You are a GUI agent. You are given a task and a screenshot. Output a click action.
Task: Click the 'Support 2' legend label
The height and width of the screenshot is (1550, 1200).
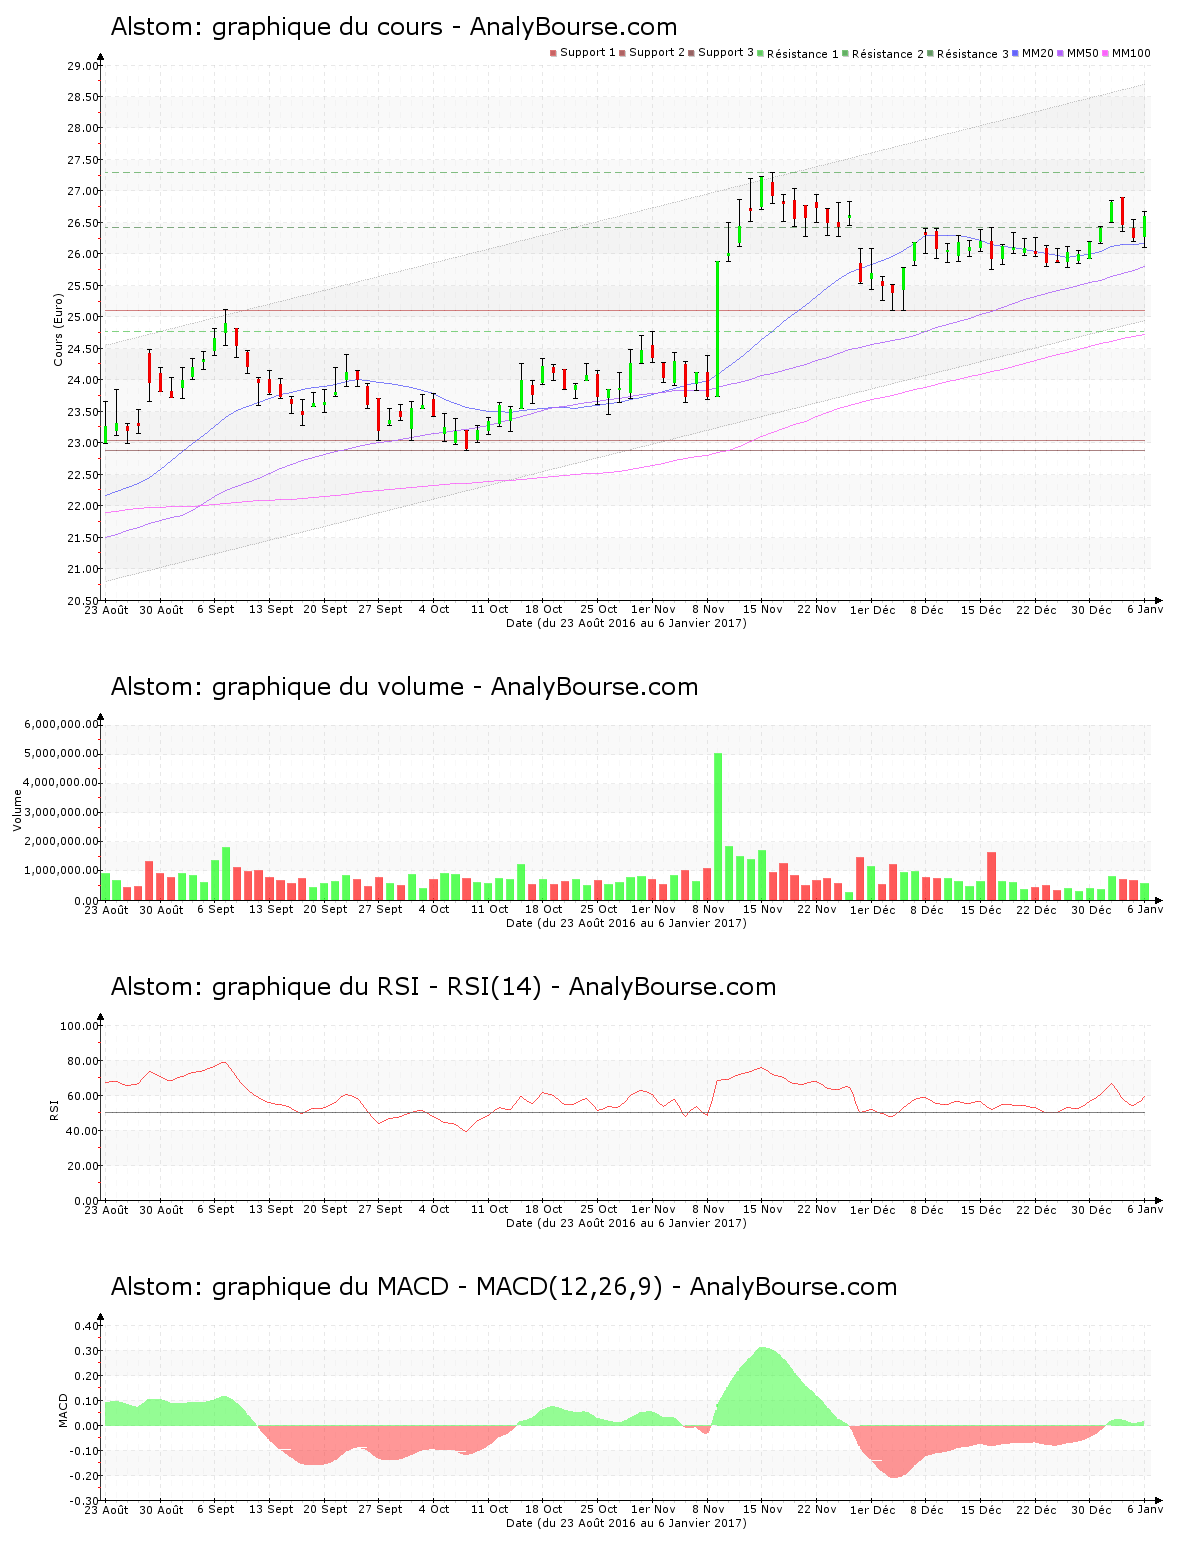[x=657, y=53]
